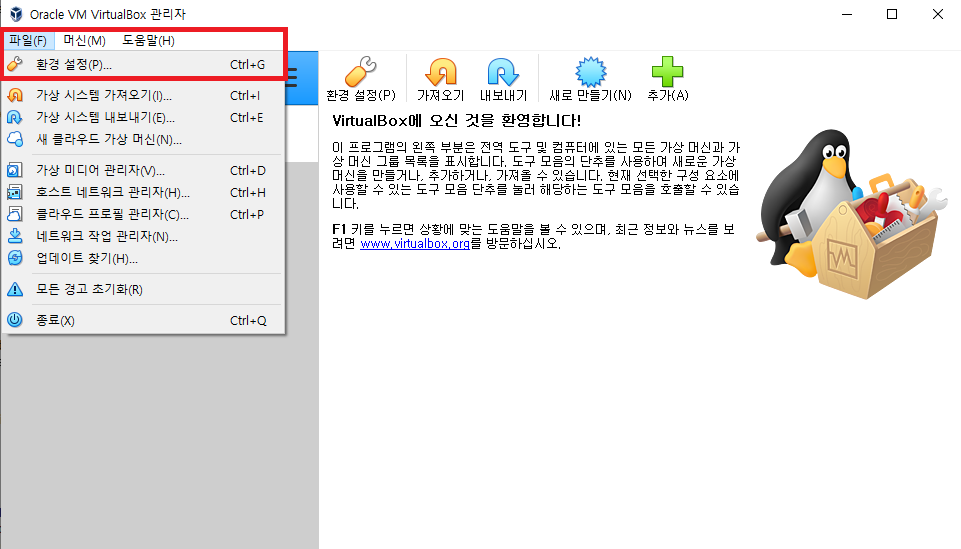Viewport: 961px width, 549px height.
Task: Choose 가상 시스템 내보내기(E)... menu item
Action: point(143,117)
